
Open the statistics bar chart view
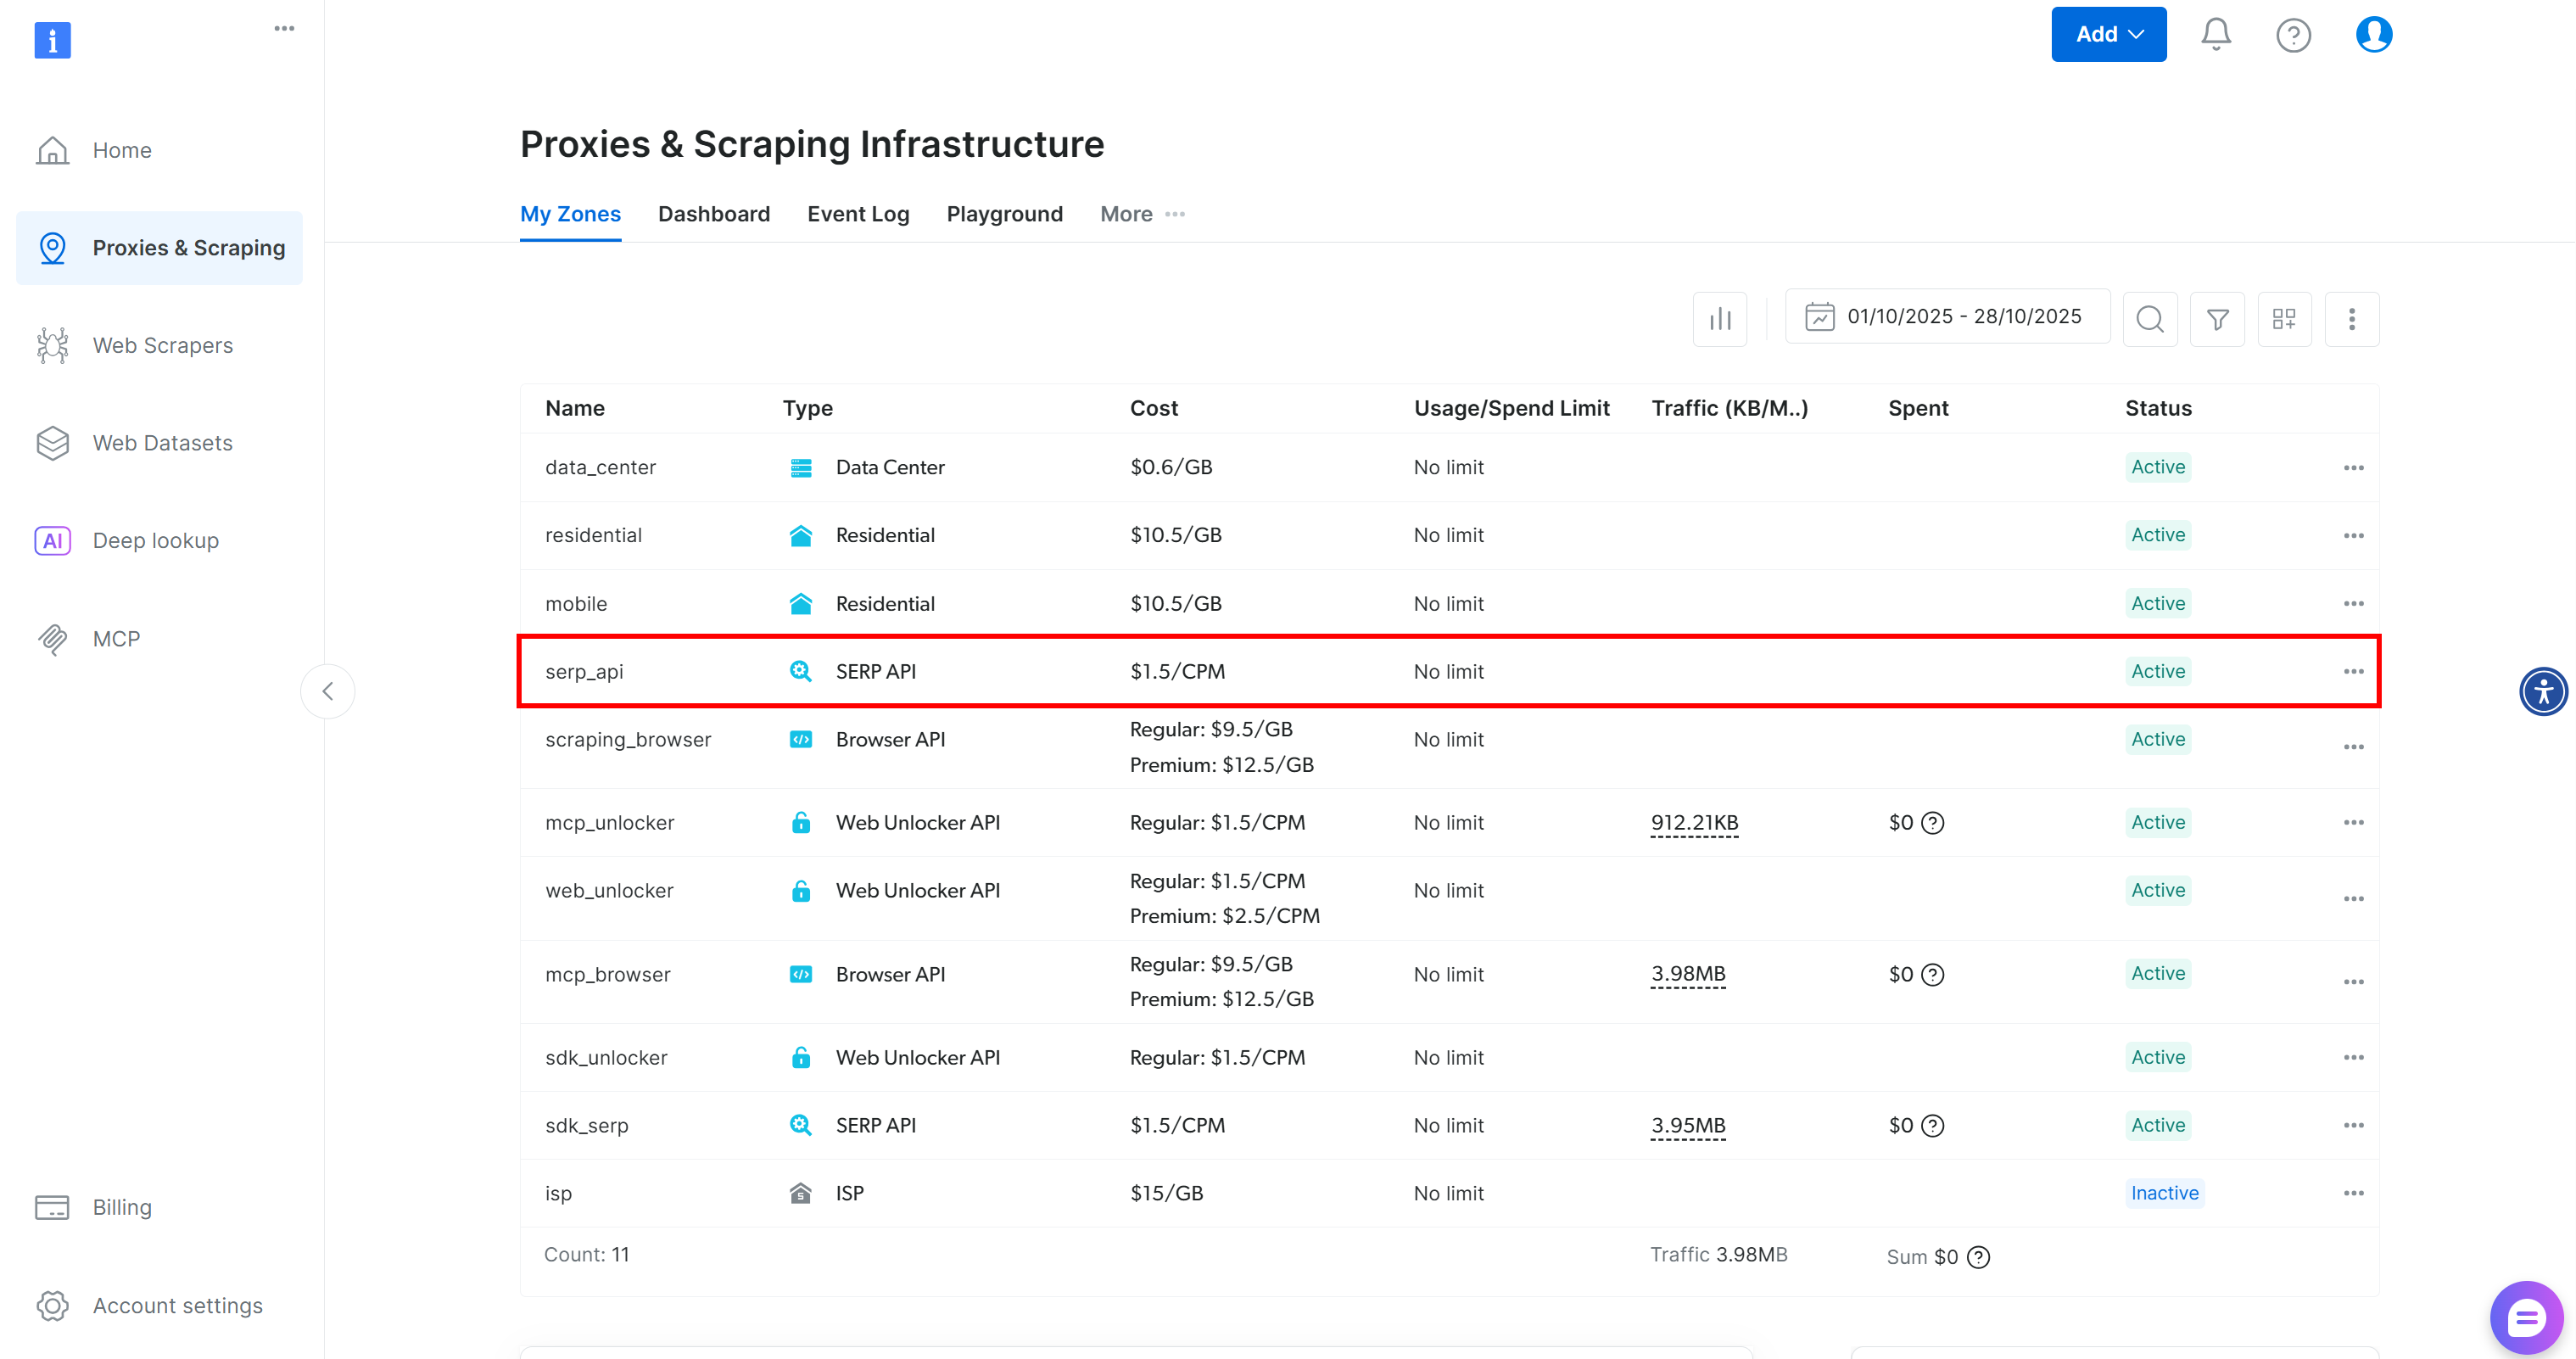pos(1719,318)
